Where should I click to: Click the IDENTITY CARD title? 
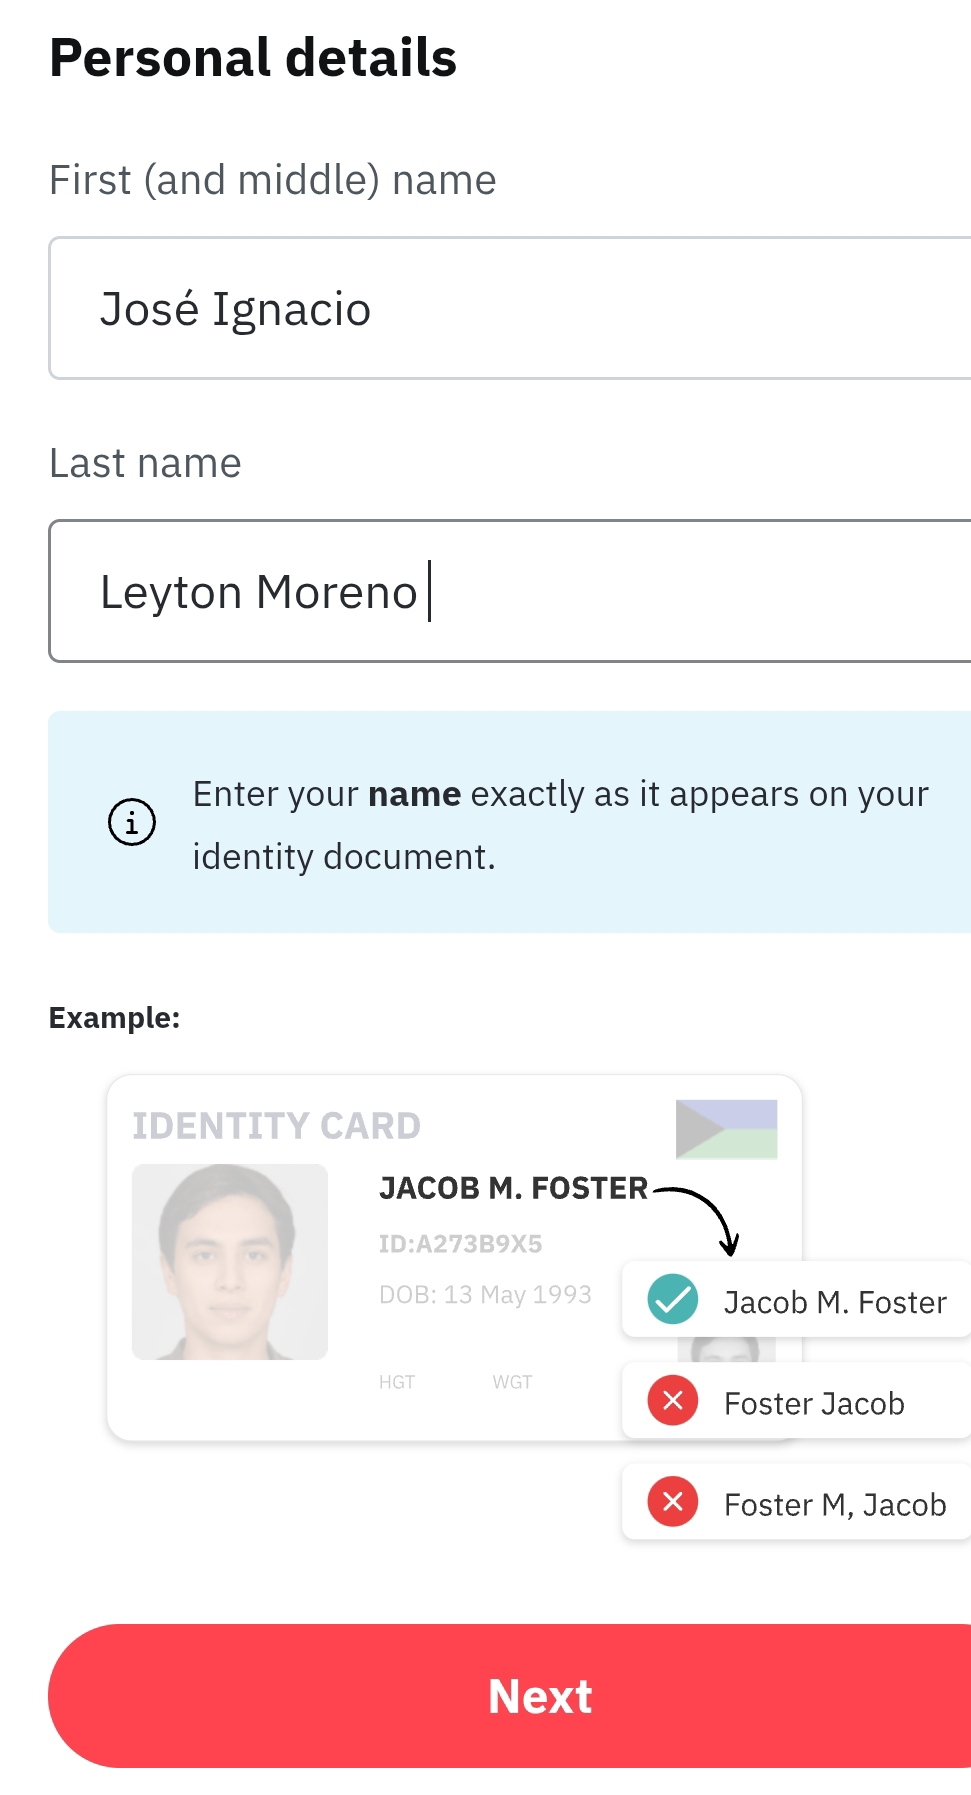pos(277,1126)
